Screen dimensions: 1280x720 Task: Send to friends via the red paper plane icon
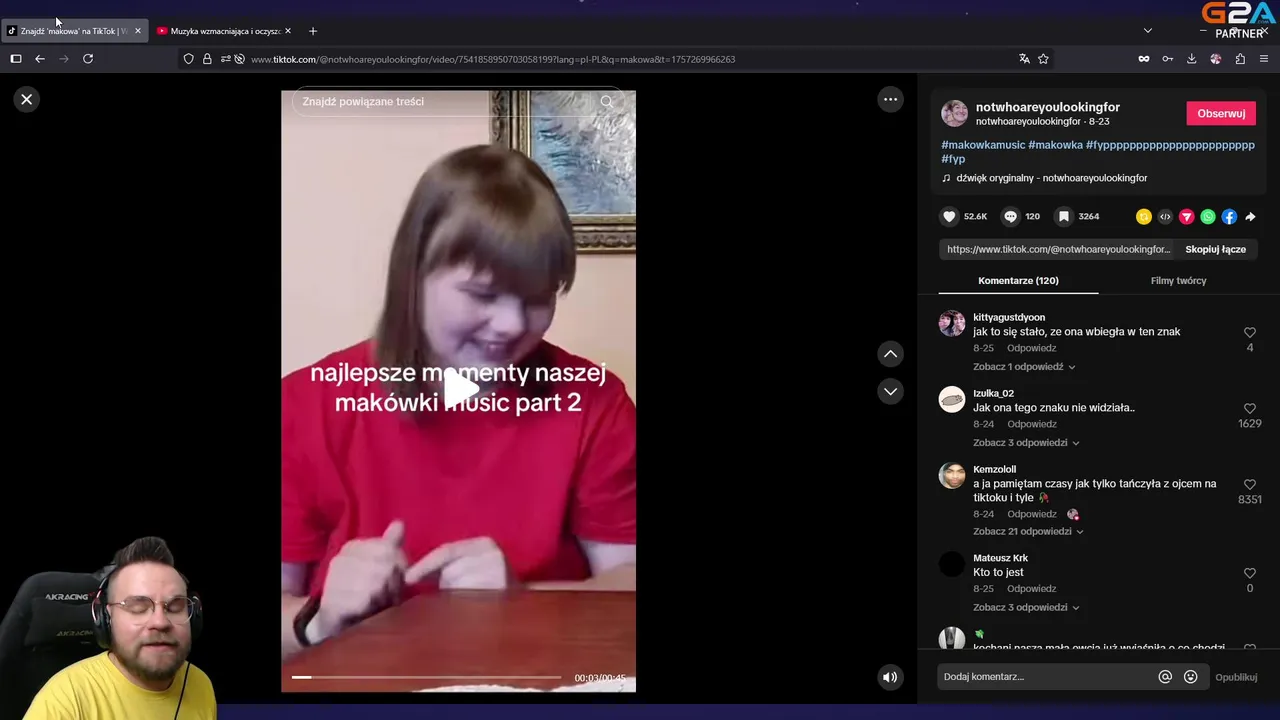click(x=1186, y=216)
